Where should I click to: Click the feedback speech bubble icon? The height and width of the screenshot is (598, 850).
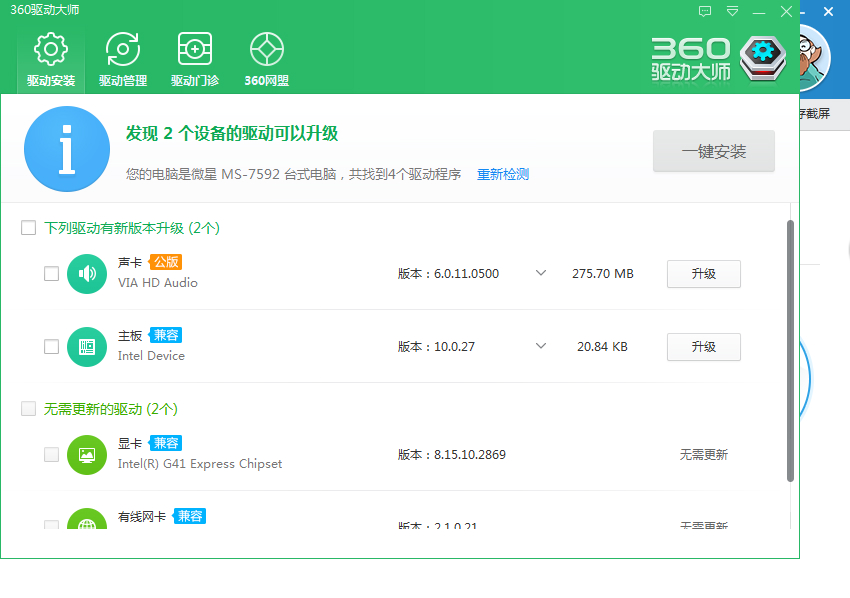(x=705, y=11)
